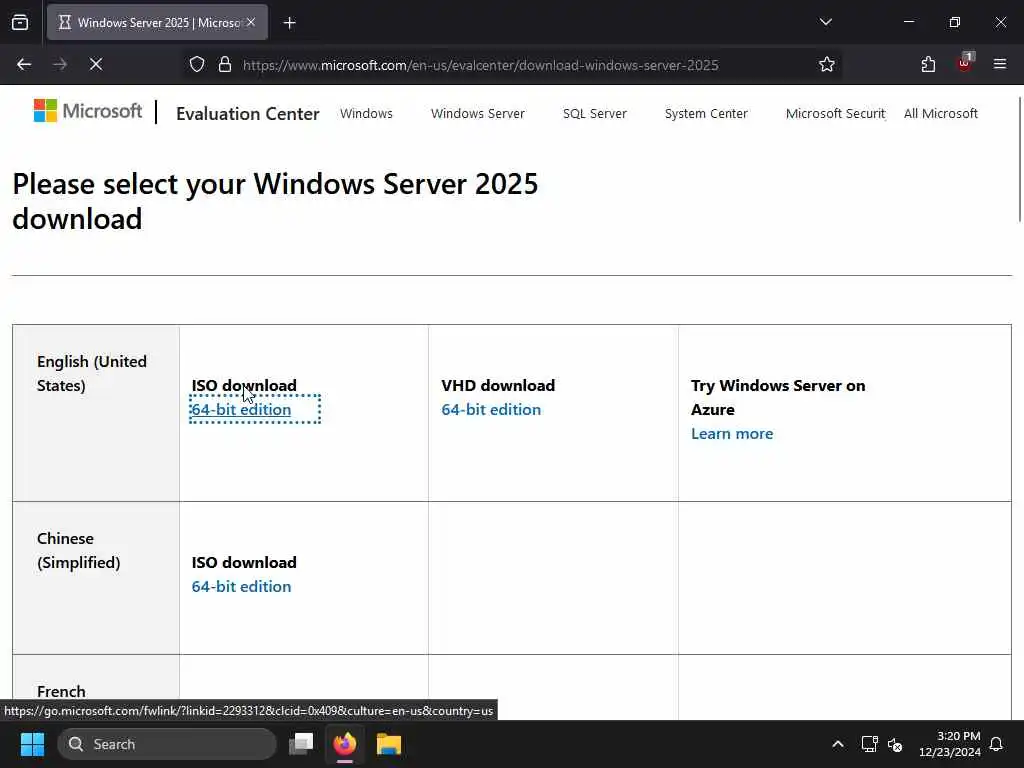Switch to Firefox on the taskbar
The image size is (1024, 768).
pos(345,744)
